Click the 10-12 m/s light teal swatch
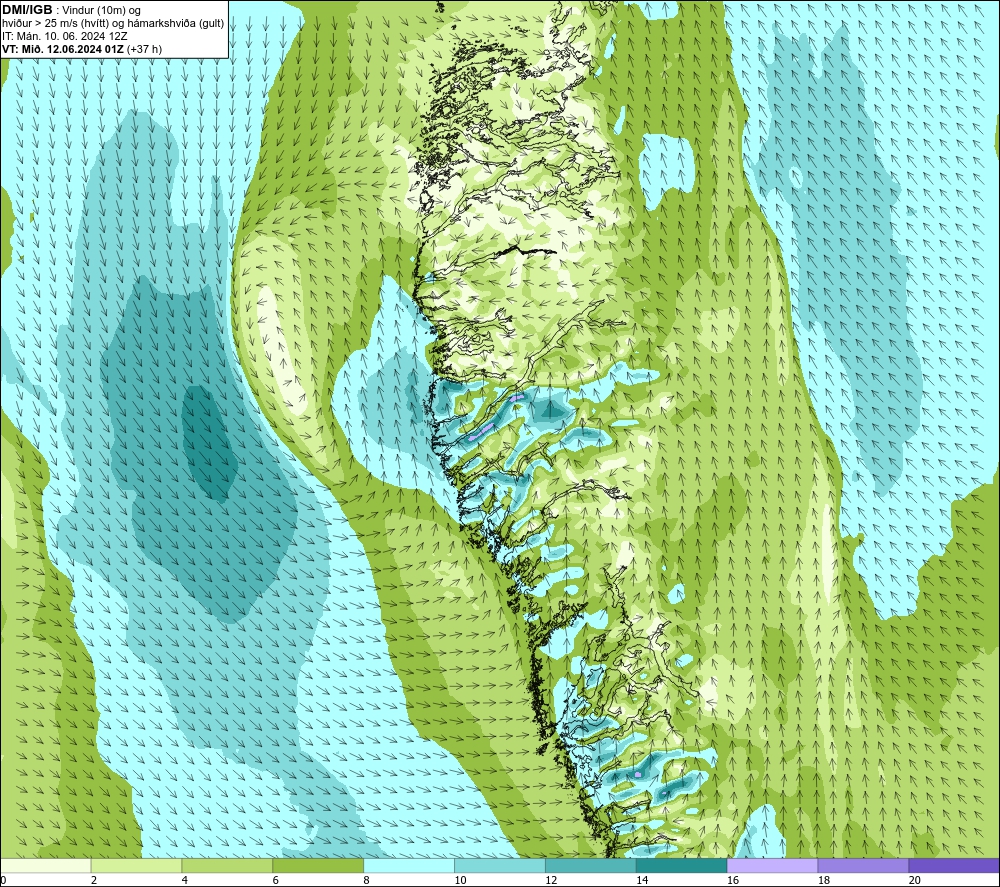 tap(499, 865)
